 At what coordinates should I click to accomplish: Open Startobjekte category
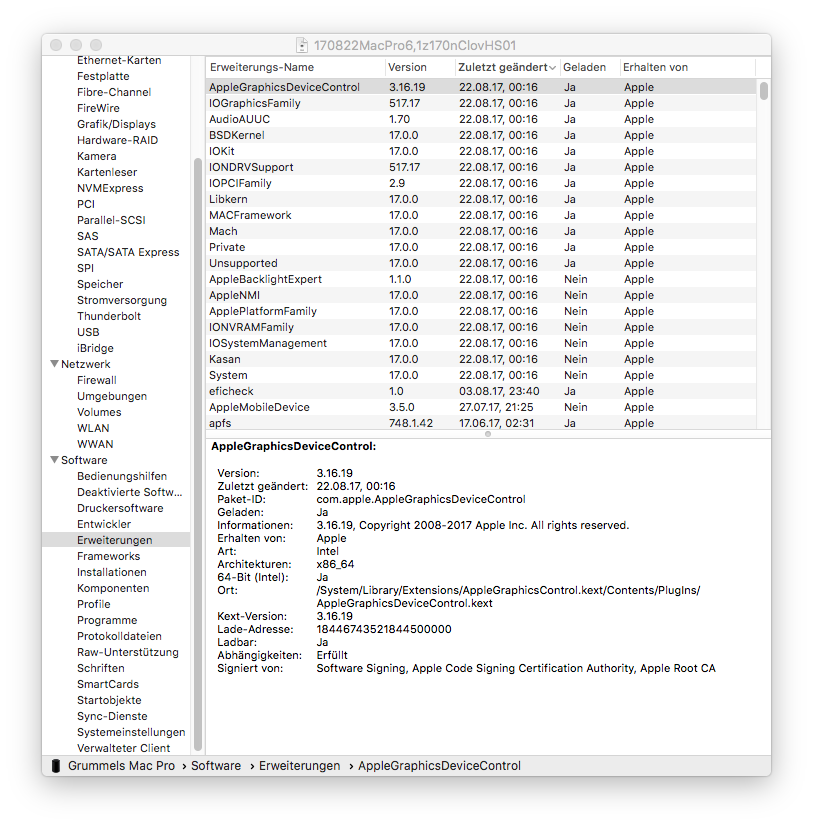[x=109, y=700]
